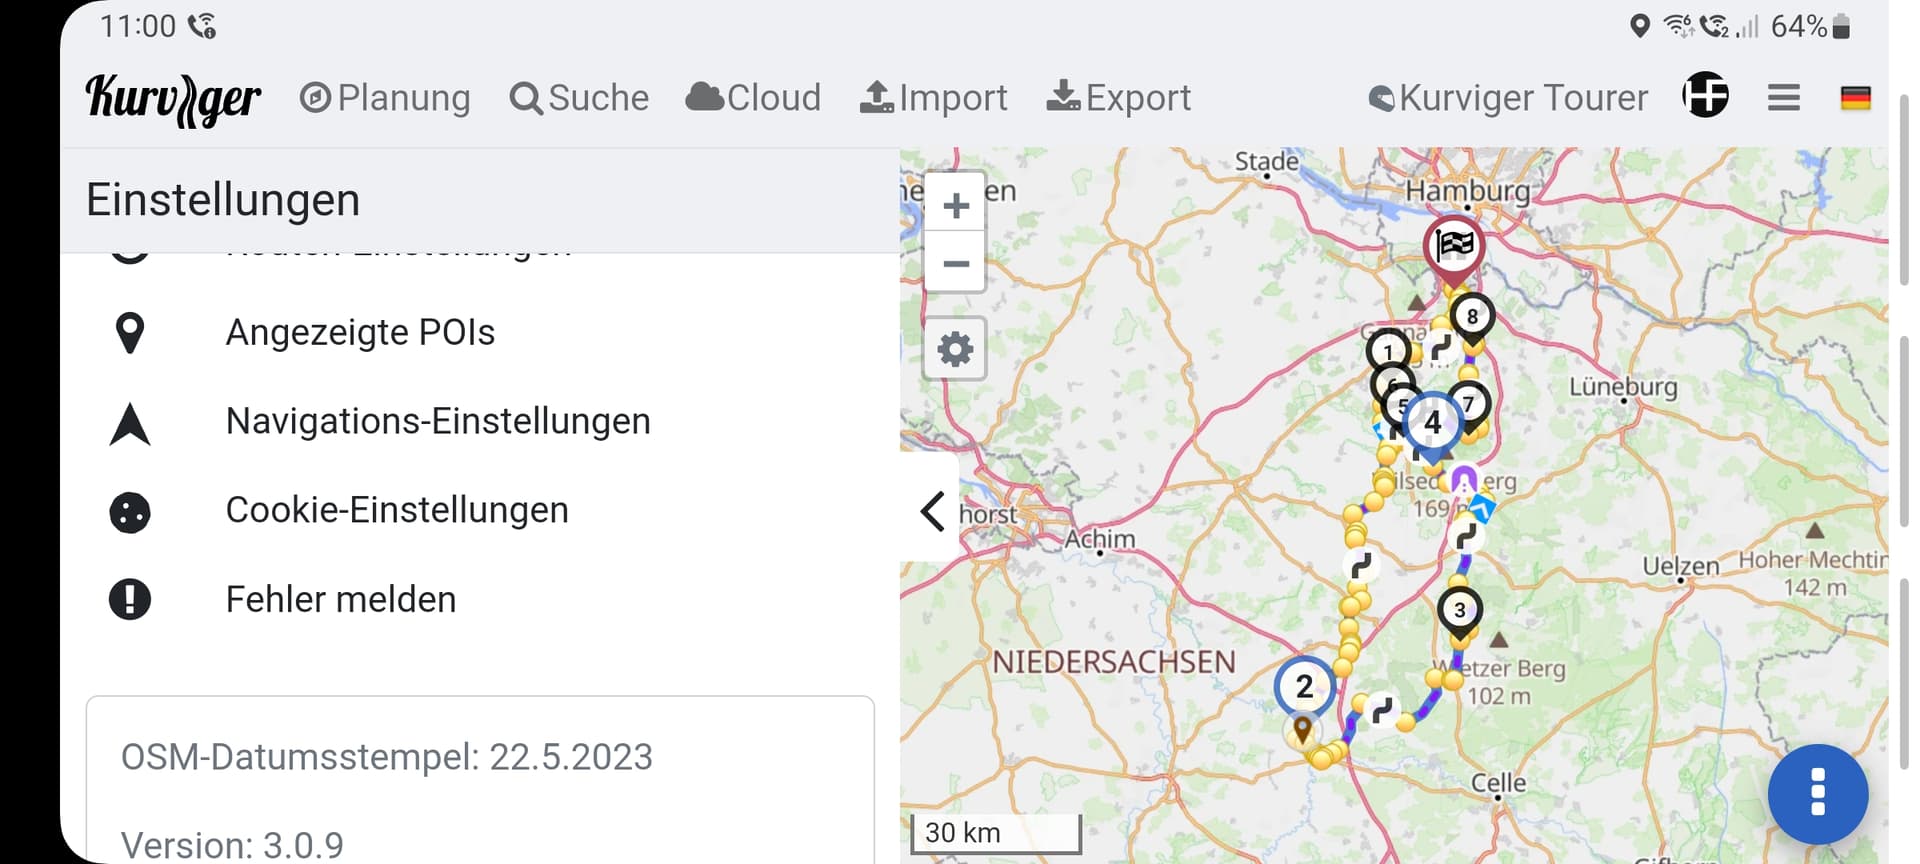Open user account avatar icon
1920x864 pixels.
[x=1705, y=96]
